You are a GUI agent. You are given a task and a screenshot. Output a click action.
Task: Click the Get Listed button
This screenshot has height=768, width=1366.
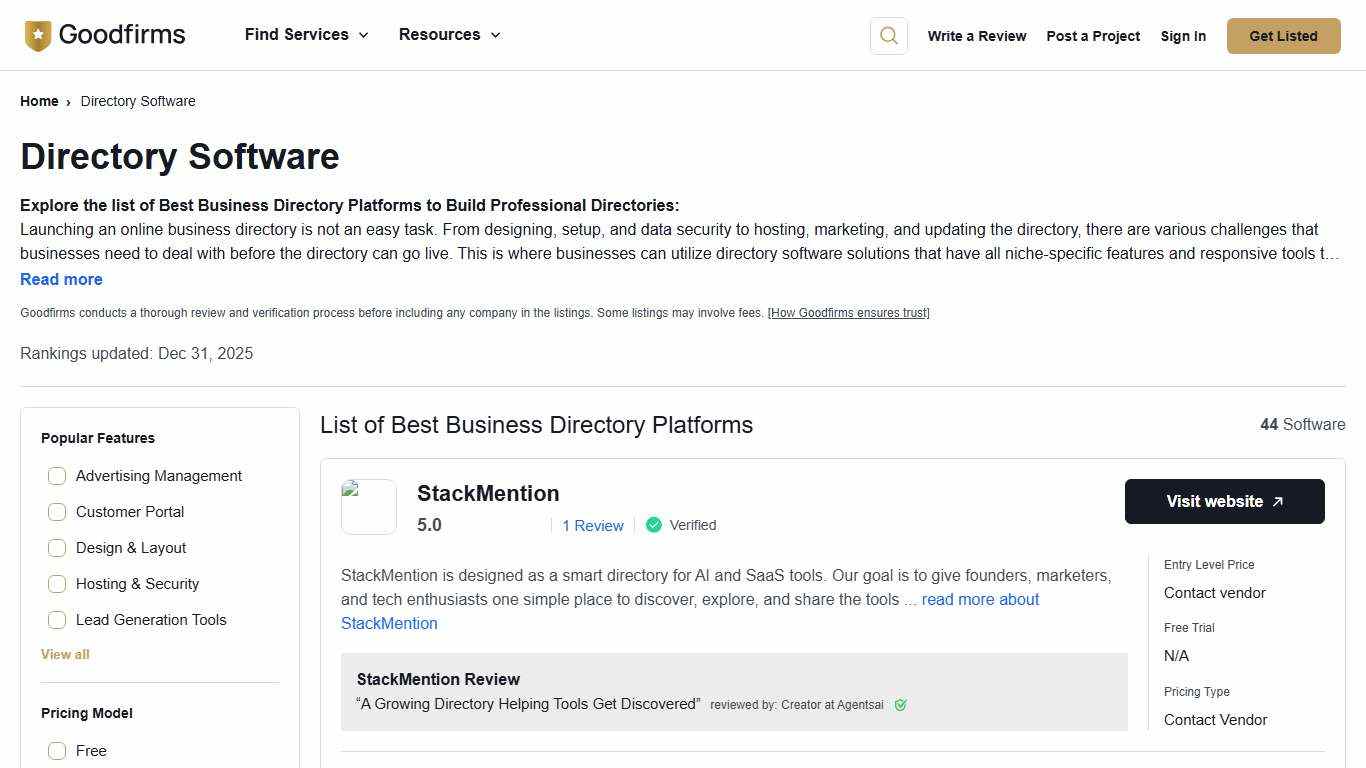coord(1283,35)
